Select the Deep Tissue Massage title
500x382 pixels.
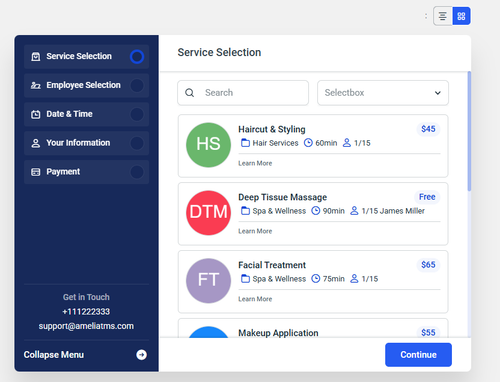click(282, 197)
